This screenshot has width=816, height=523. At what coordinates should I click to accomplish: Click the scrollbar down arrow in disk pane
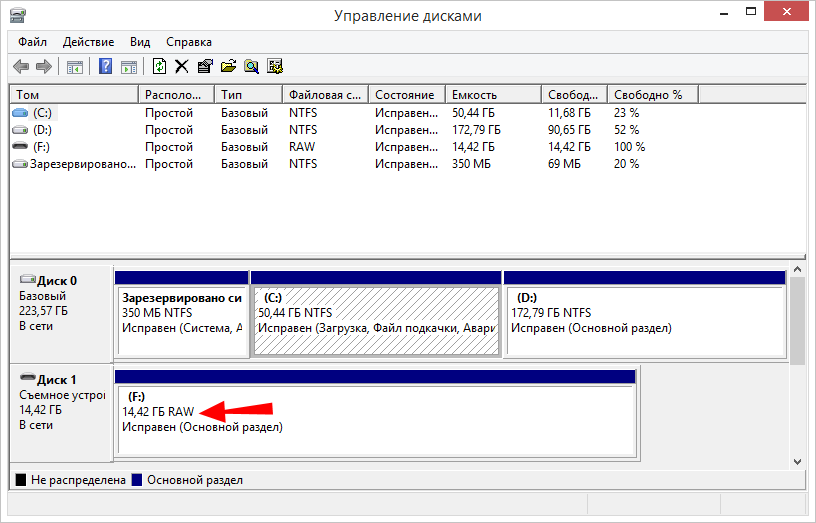797,461
